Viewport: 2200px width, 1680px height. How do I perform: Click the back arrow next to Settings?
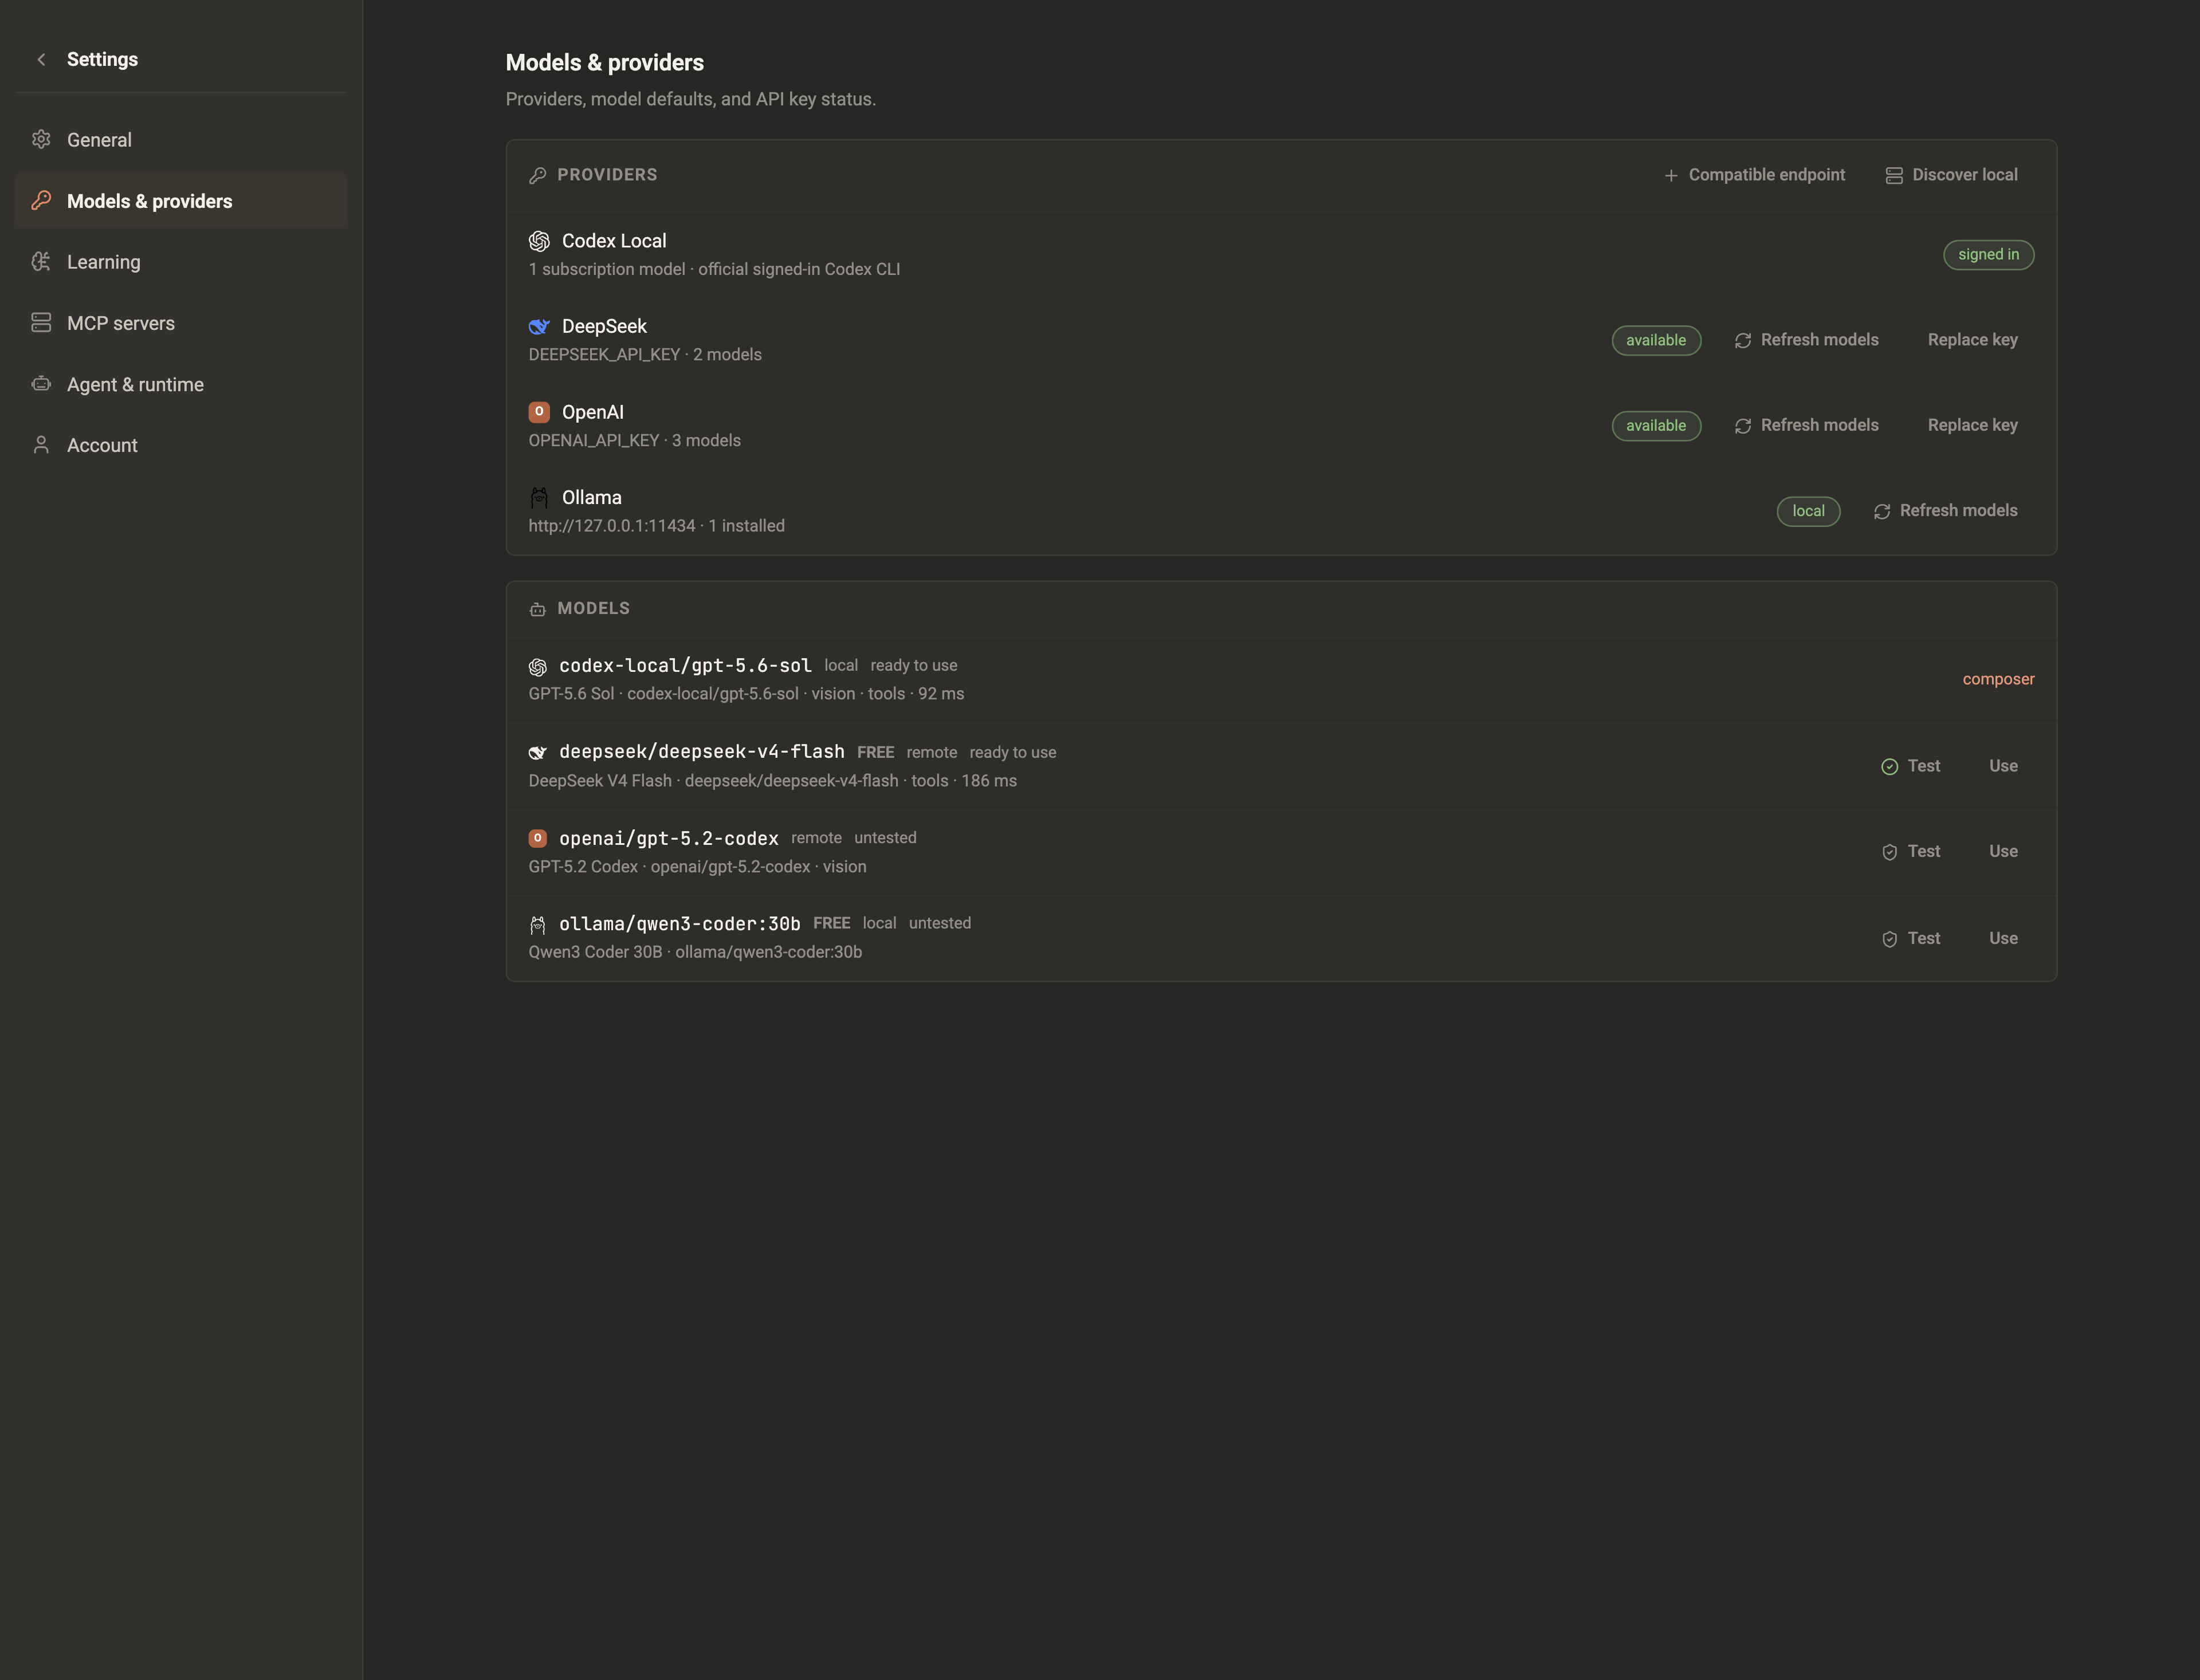41,60
